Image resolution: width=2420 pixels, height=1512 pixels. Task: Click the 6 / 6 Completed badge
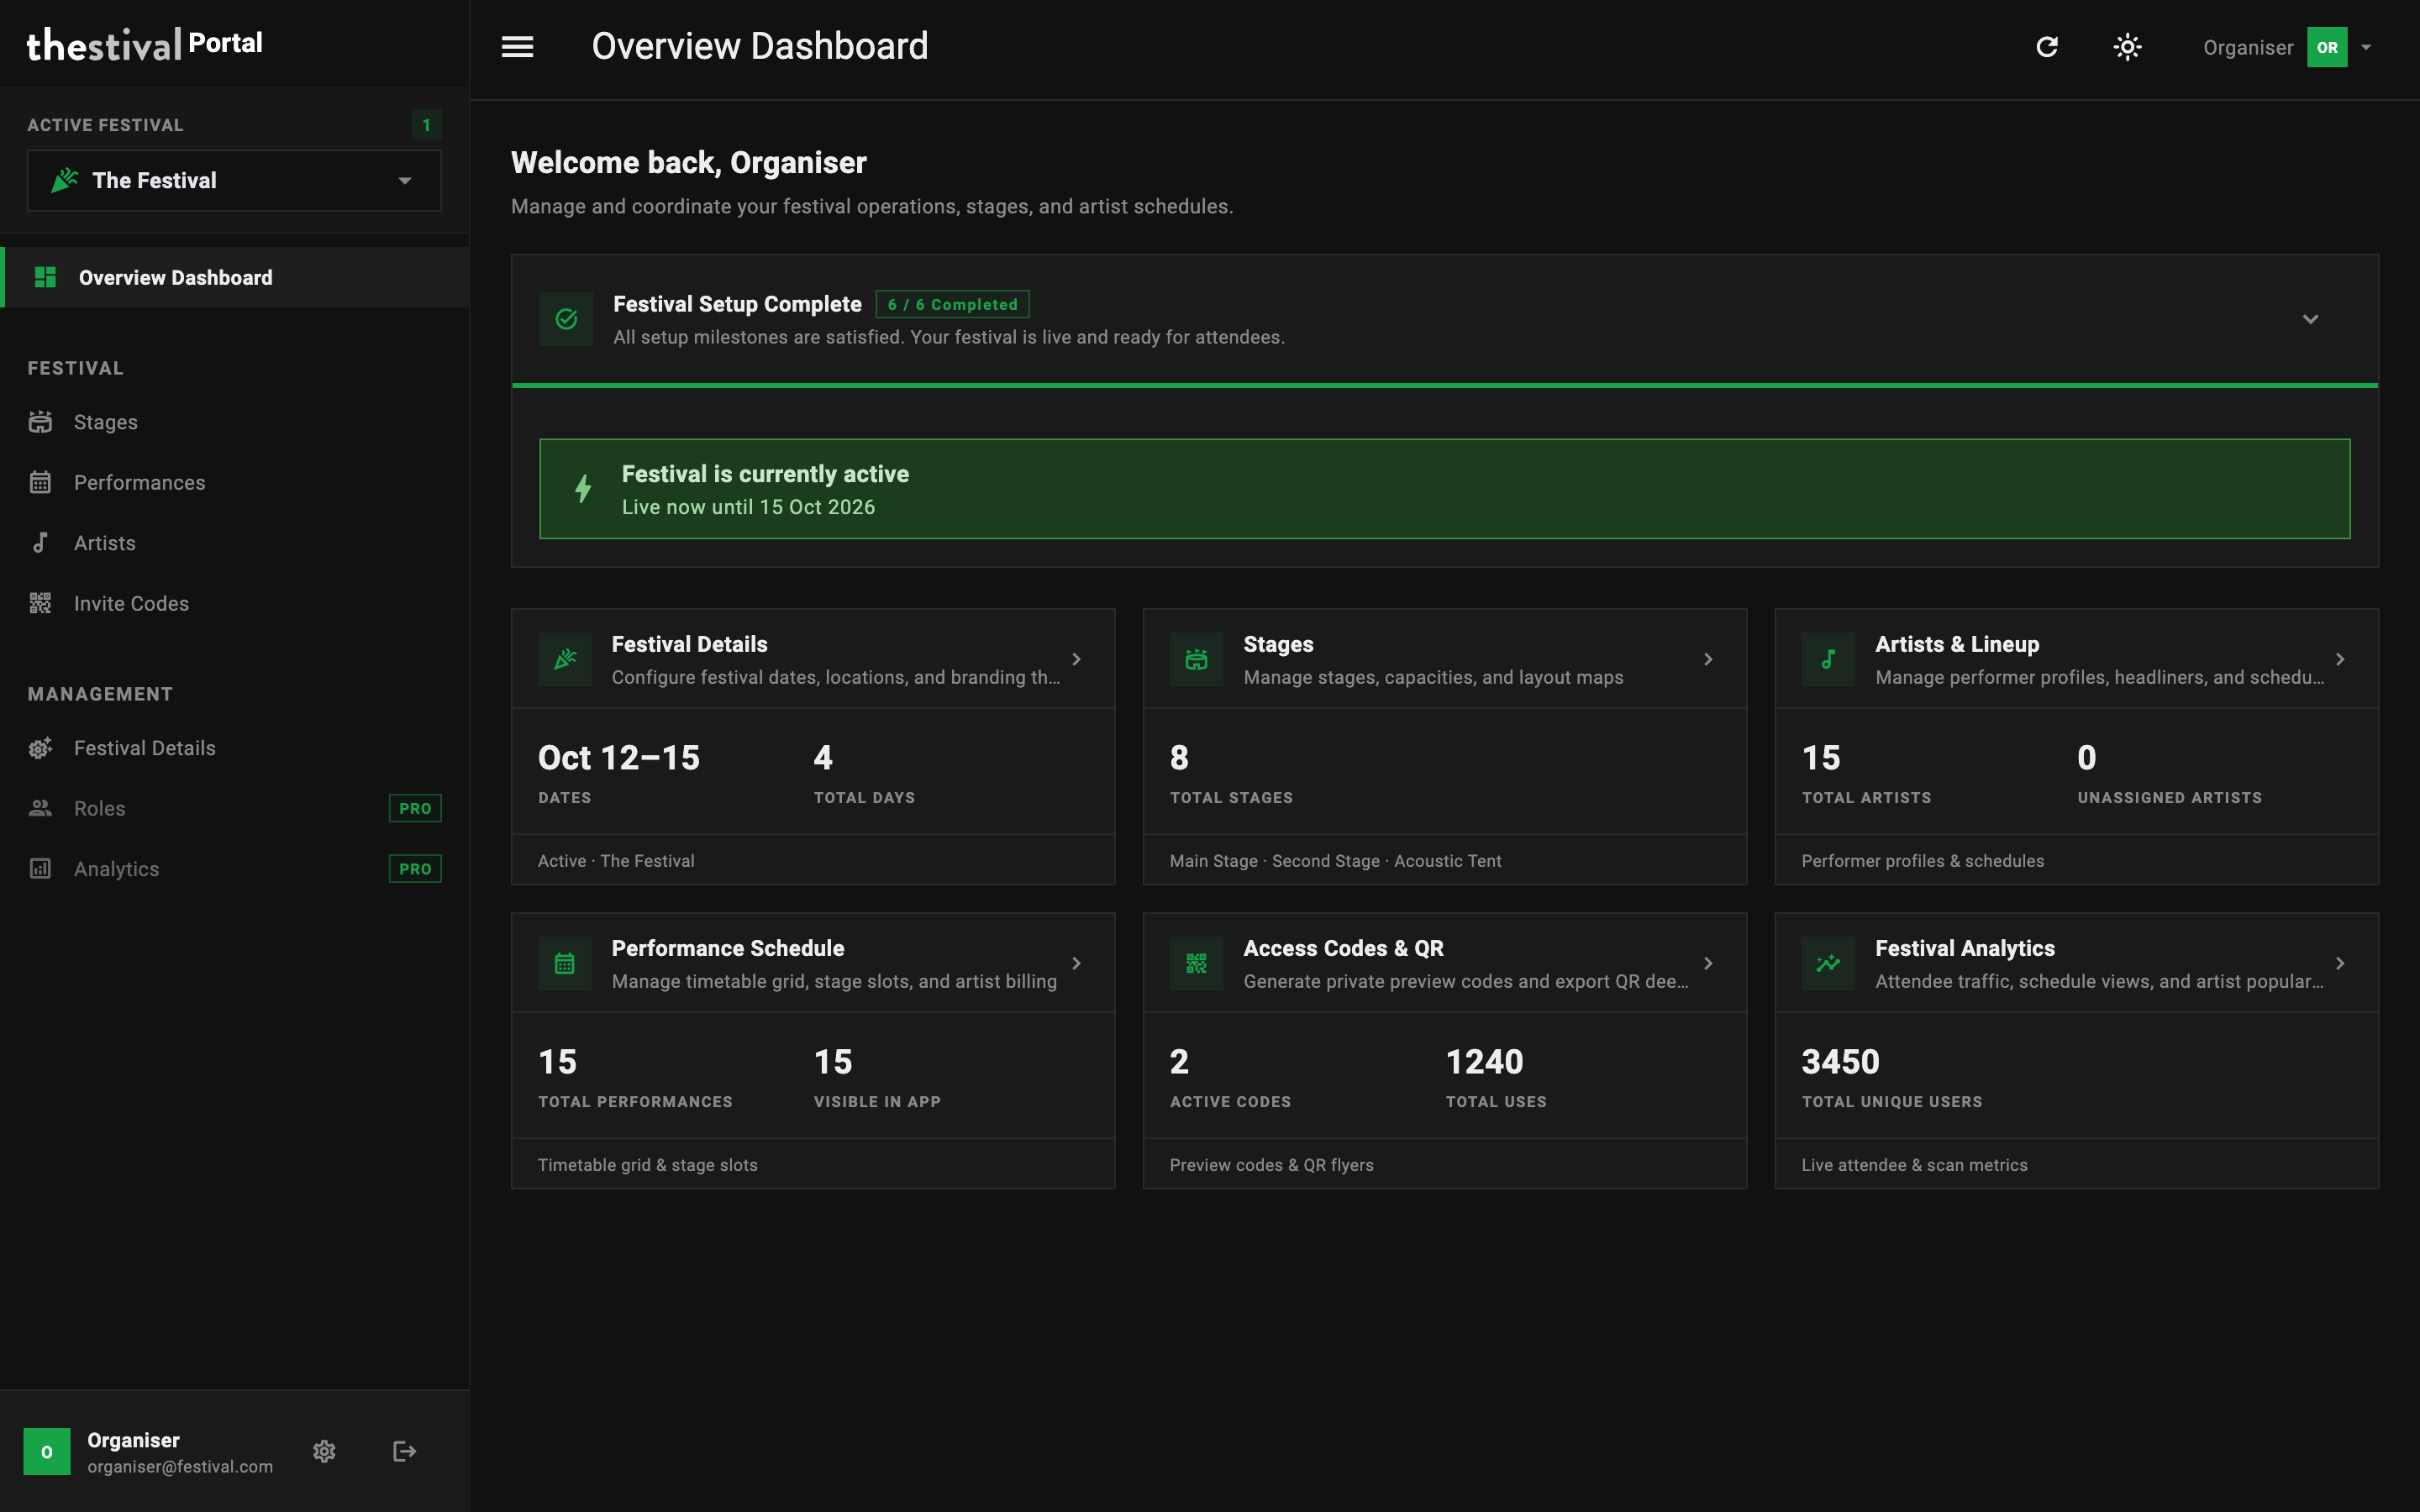pos(952,304)
